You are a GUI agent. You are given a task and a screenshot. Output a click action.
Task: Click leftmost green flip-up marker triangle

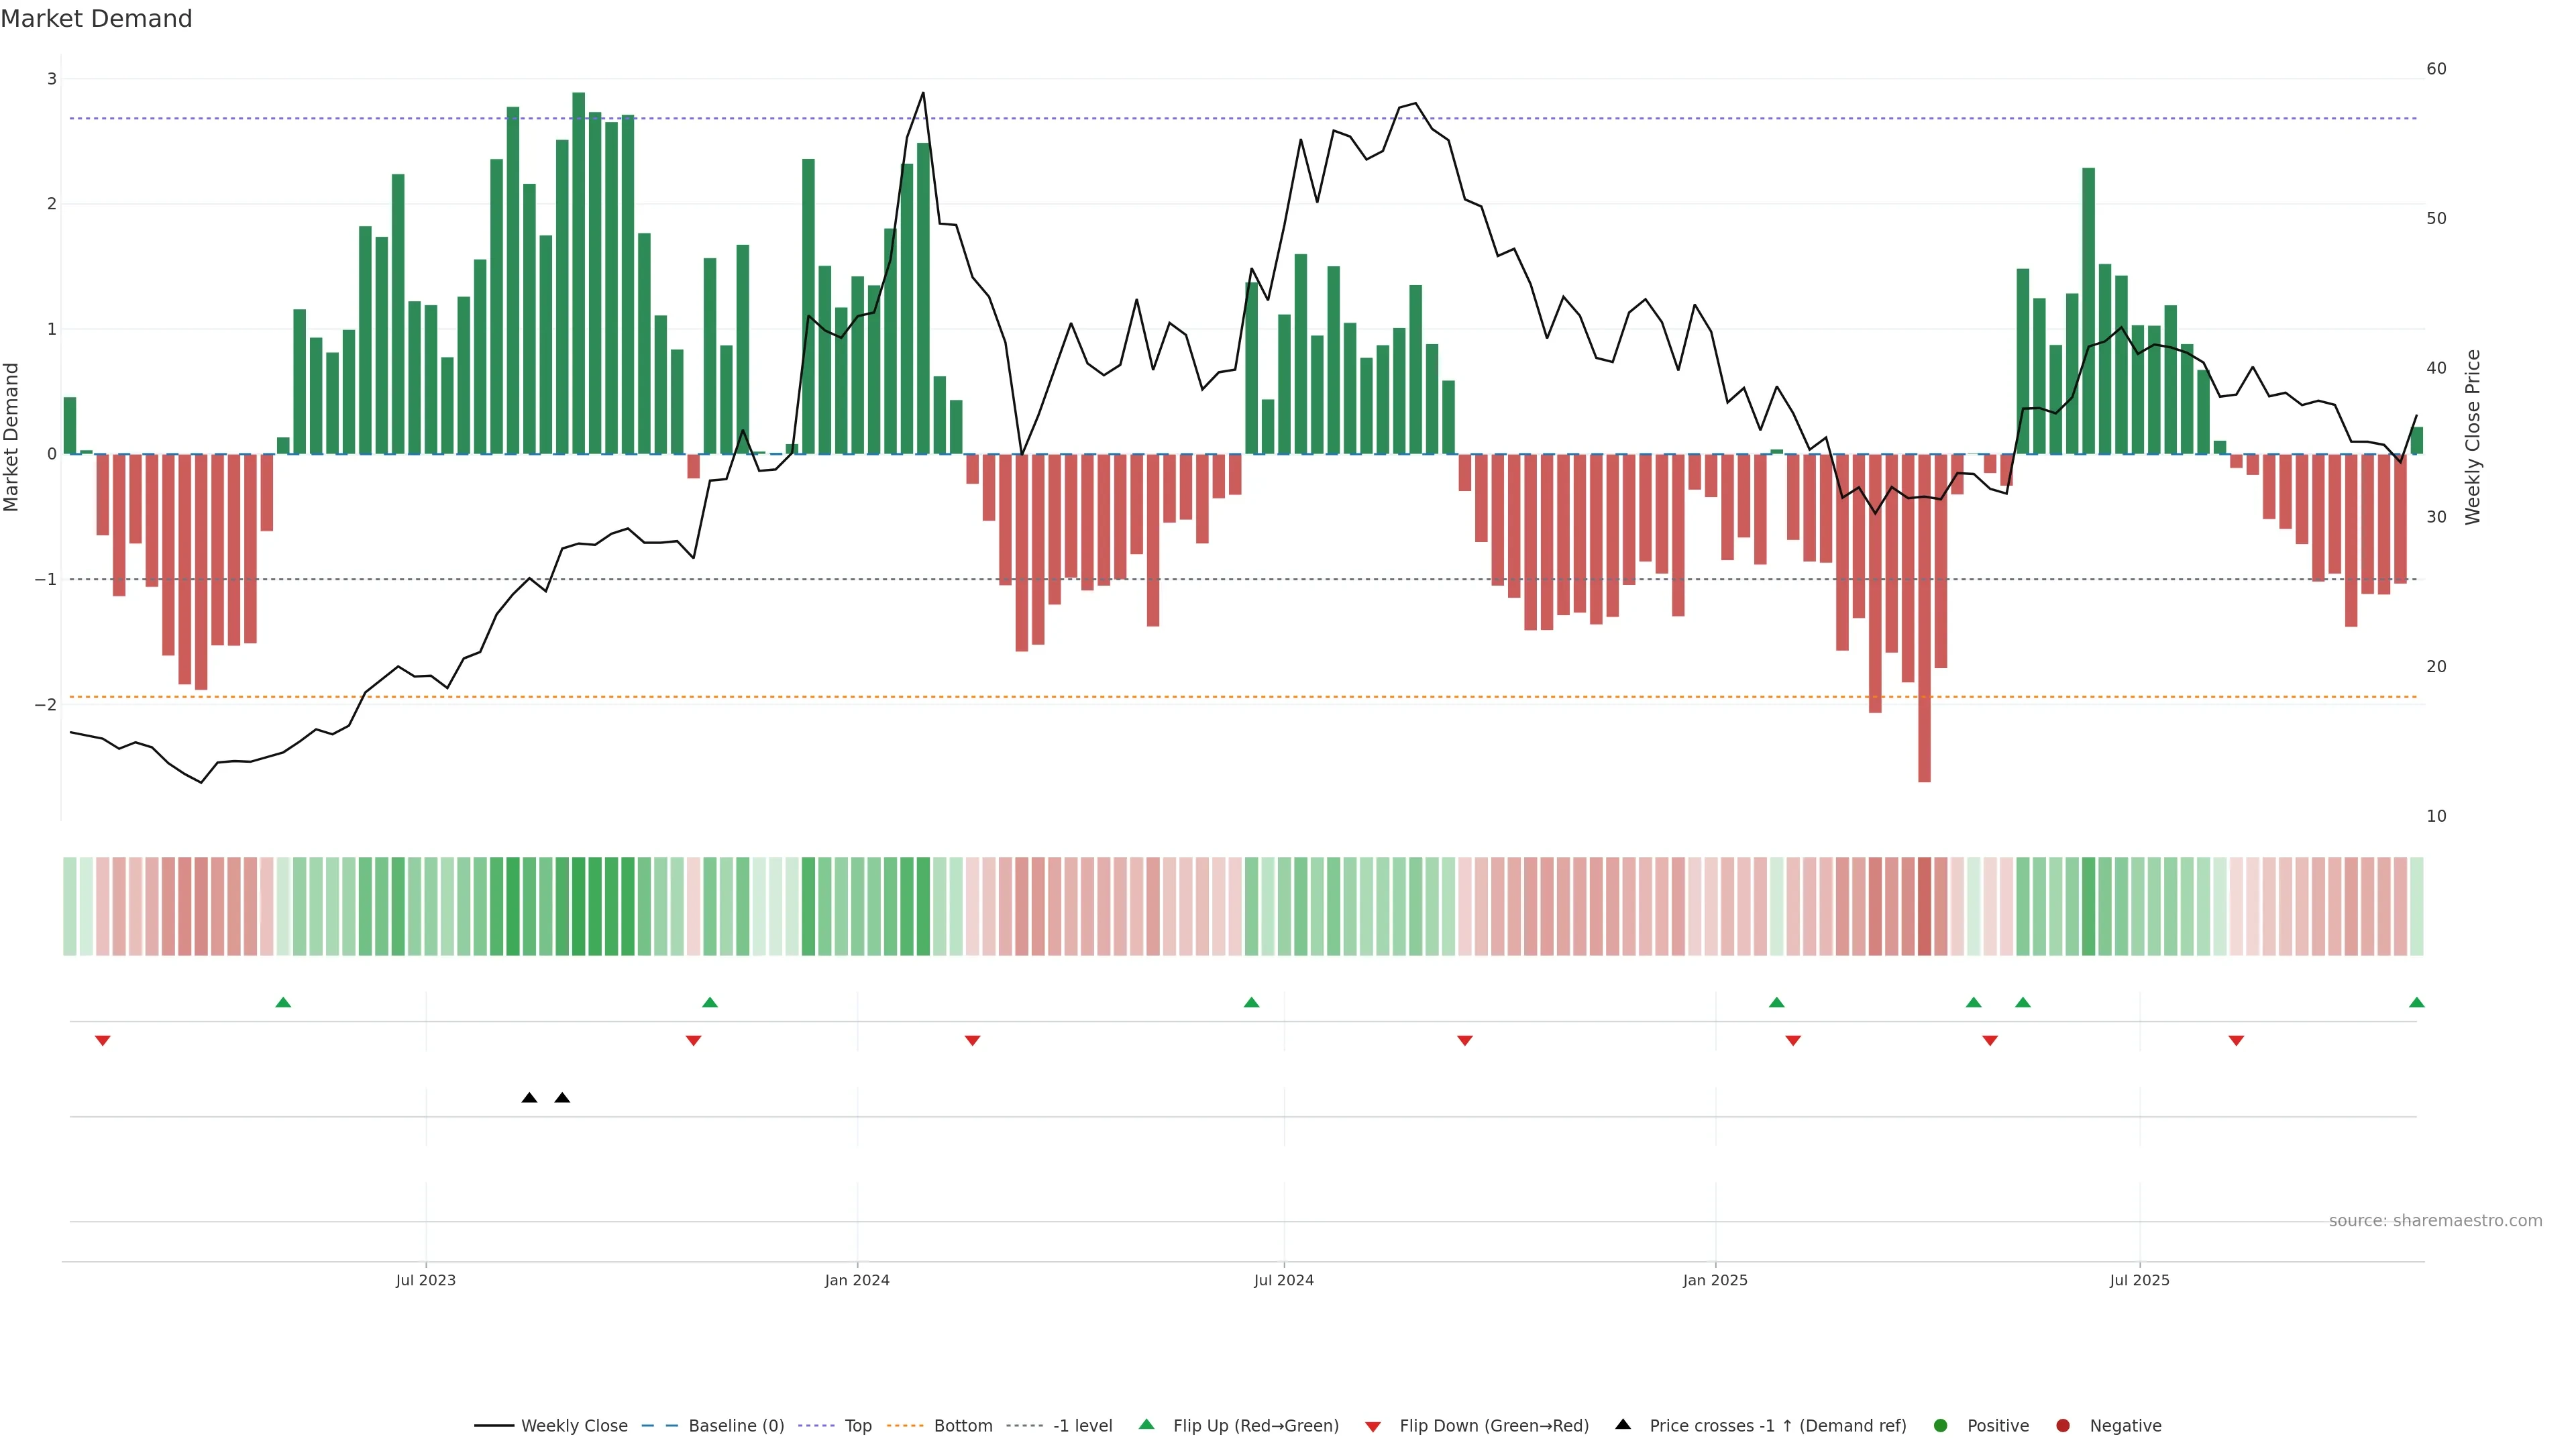click(283, 1003)
